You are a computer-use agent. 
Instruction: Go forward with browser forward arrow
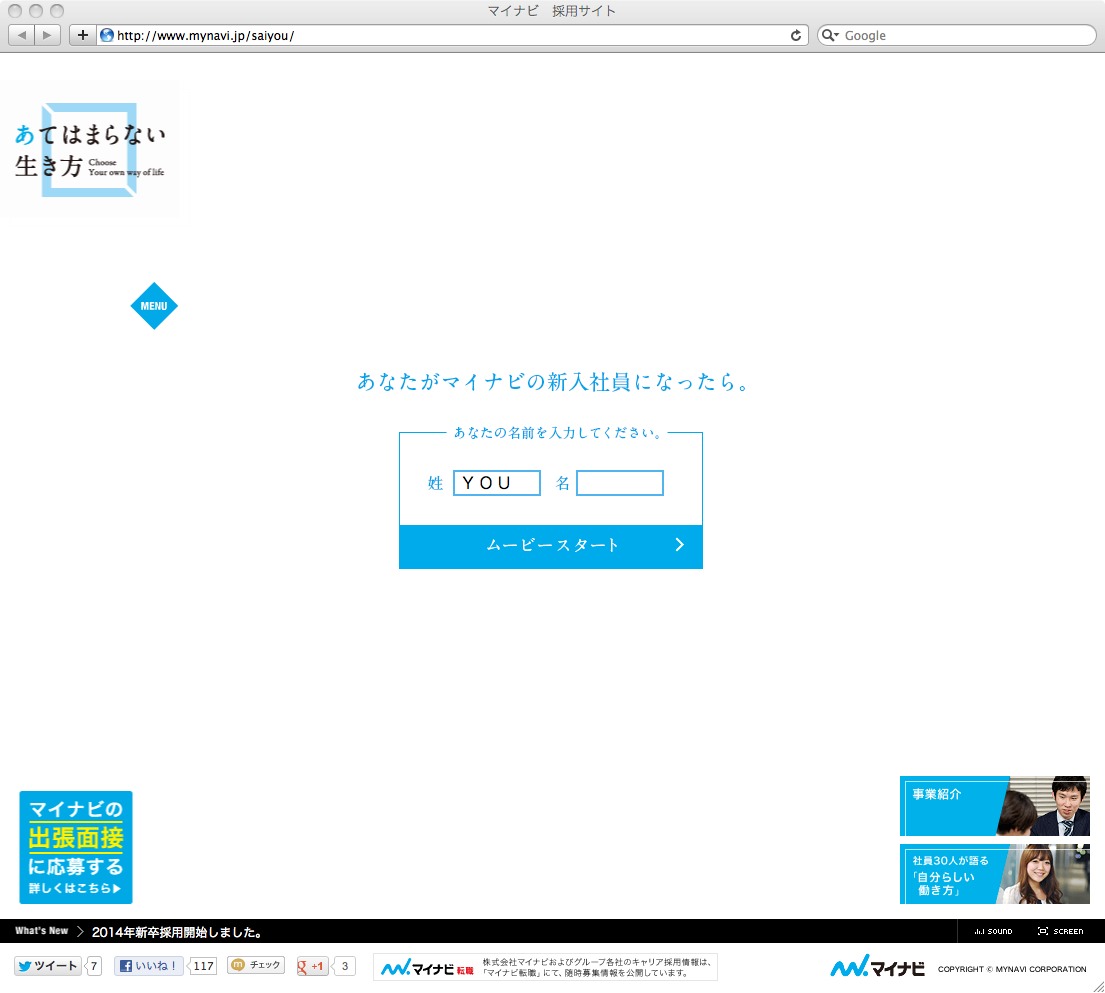[47, 35]
